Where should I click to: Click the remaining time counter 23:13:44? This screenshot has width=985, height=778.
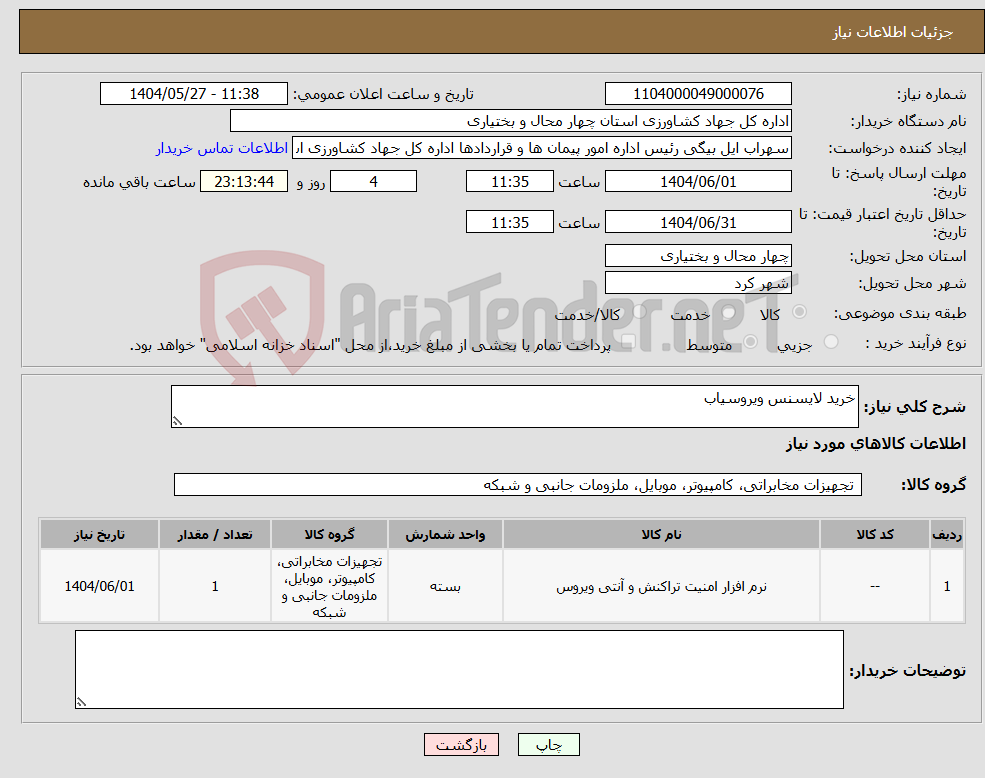244,181
